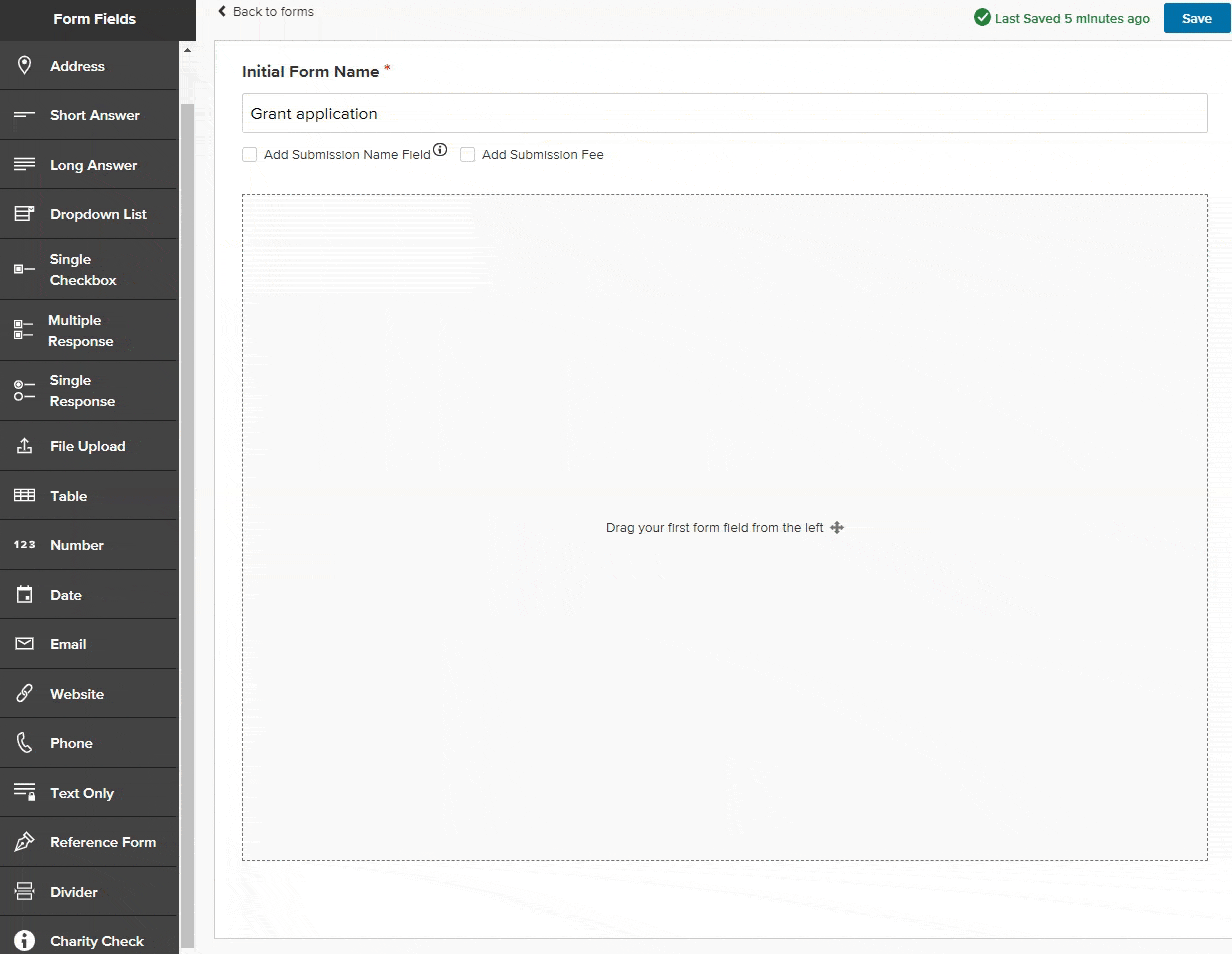
Task: Click the 'Reference Form' label text
Action: (x=103, y=842)
